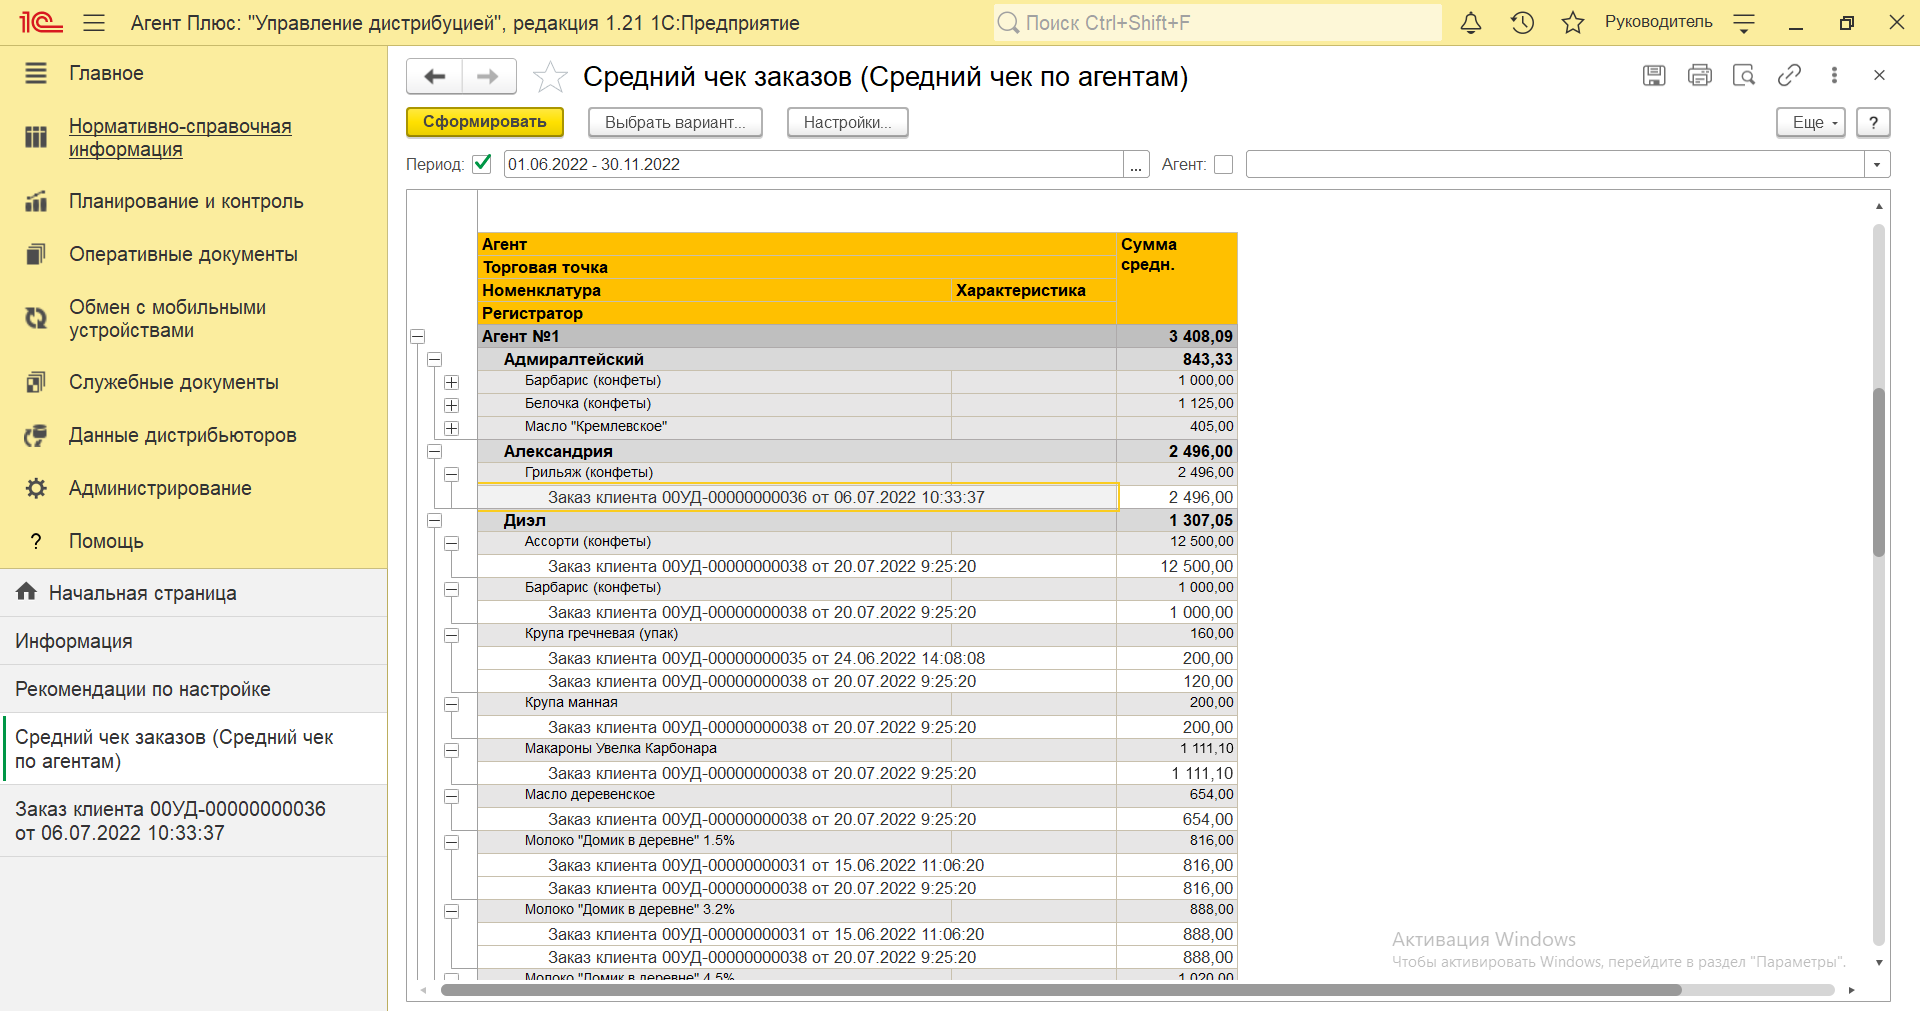Click Обмен с мобильными устройствами sync icon
Image resolution: width=1920 pixels, height=1011 pixels.
[36, 318]
